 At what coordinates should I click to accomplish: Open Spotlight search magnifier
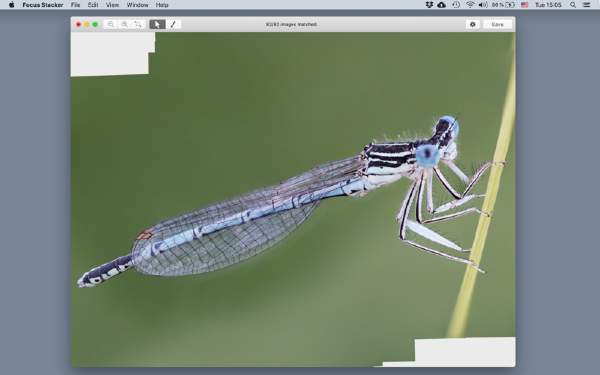click(x=573, y=5)
